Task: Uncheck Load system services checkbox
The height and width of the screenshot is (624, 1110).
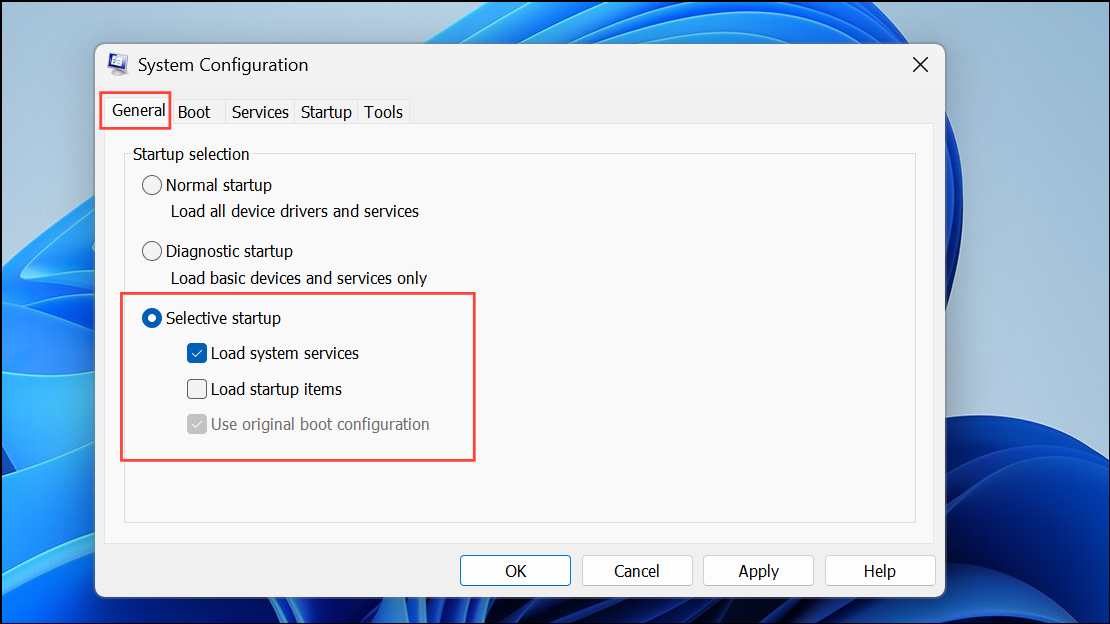Action: coord(197,353)
